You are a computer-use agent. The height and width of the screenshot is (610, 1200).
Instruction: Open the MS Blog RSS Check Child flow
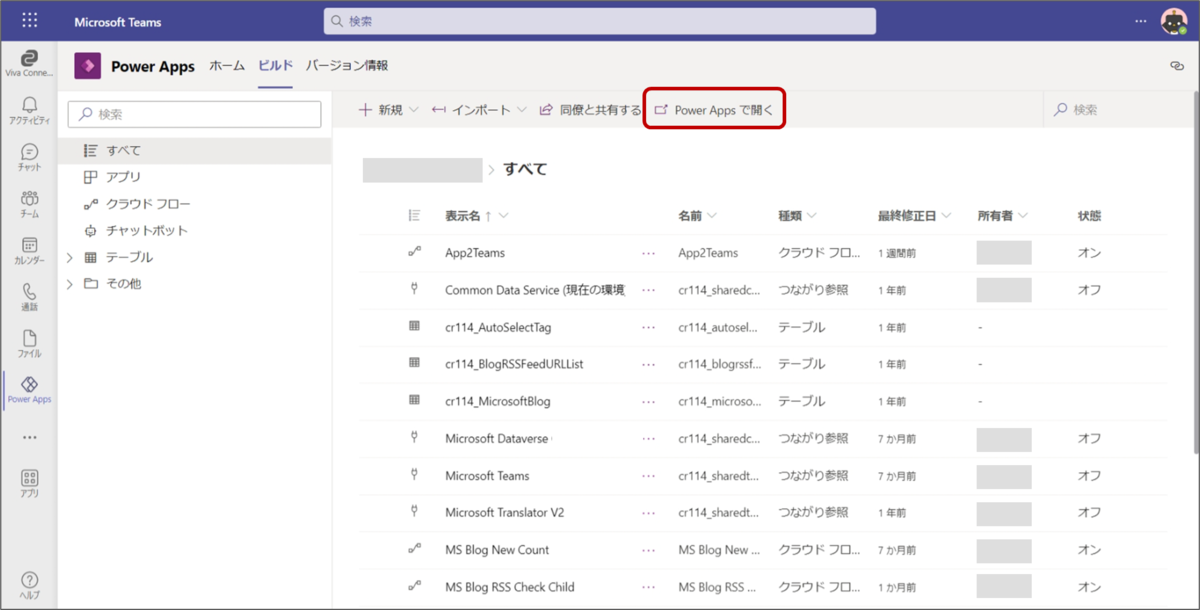(x=510, y=587)
